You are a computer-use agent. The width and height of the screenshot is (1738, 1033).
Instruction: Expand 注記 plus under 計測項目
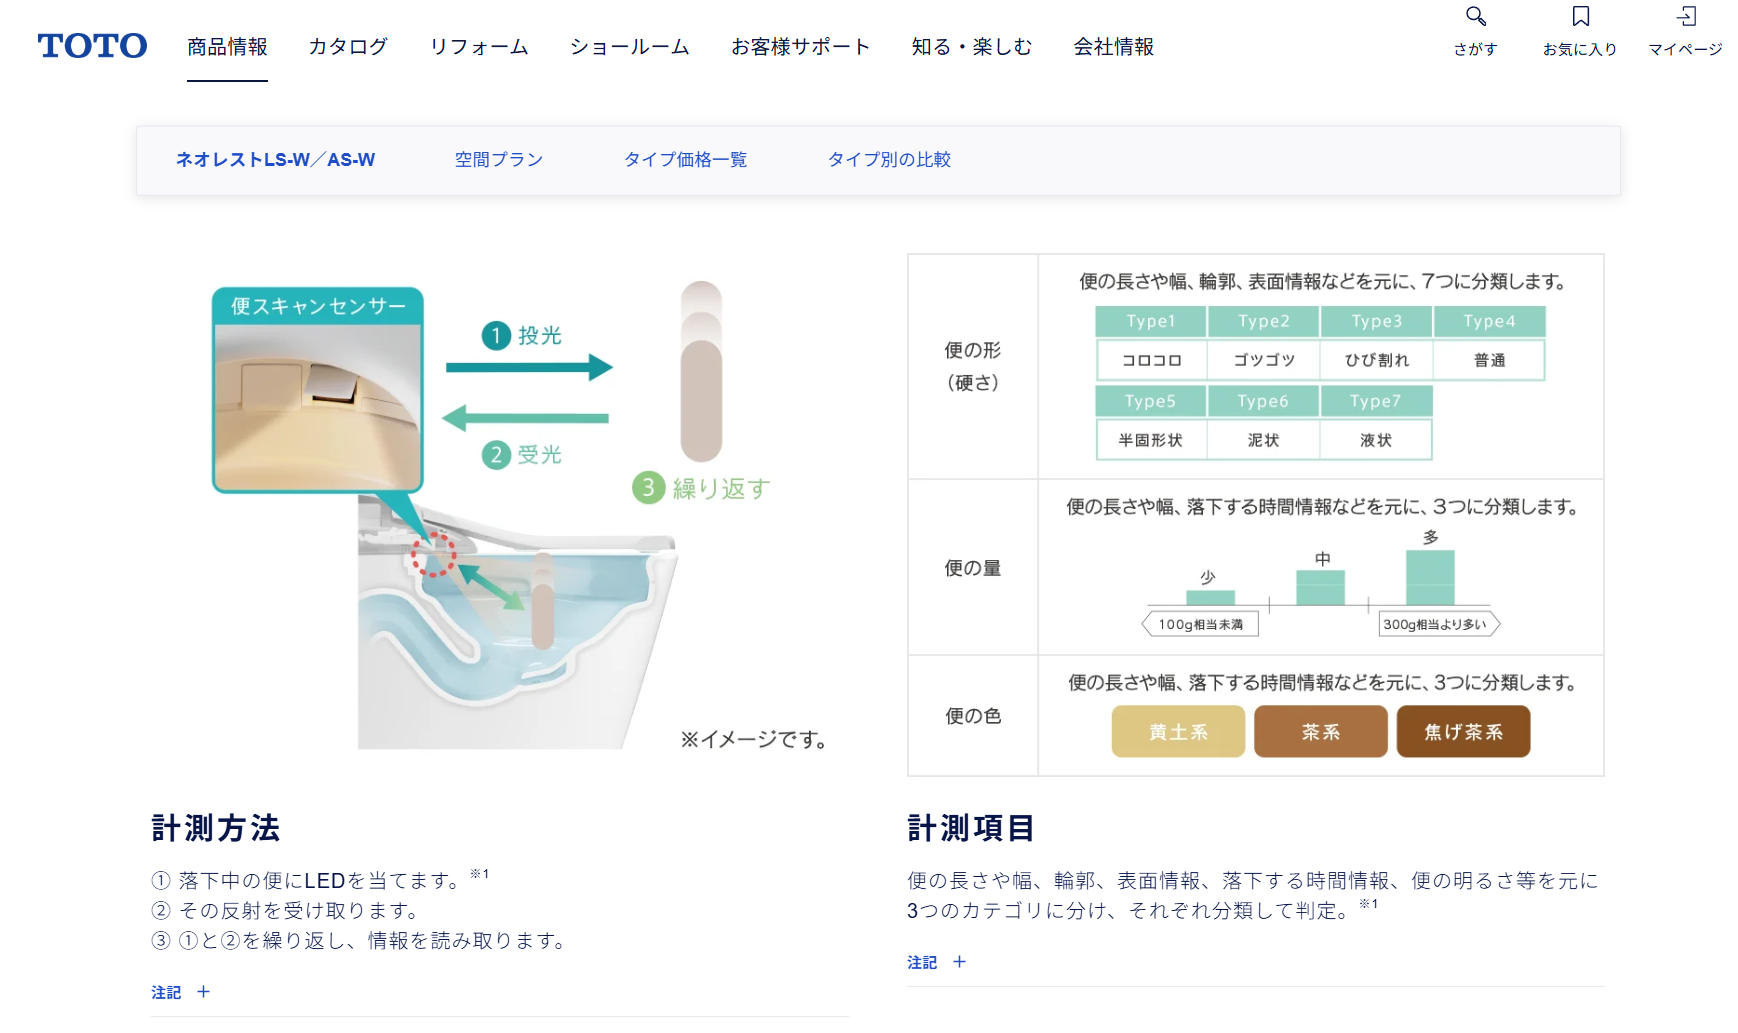[x=959, y=962]
